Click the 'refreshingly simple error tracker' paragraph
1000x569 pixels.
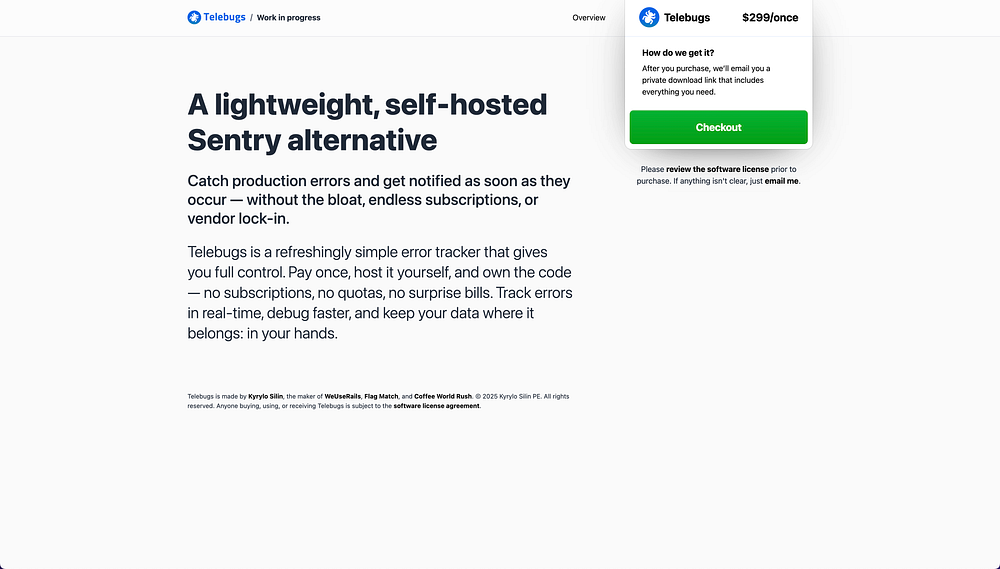point(379,292)
